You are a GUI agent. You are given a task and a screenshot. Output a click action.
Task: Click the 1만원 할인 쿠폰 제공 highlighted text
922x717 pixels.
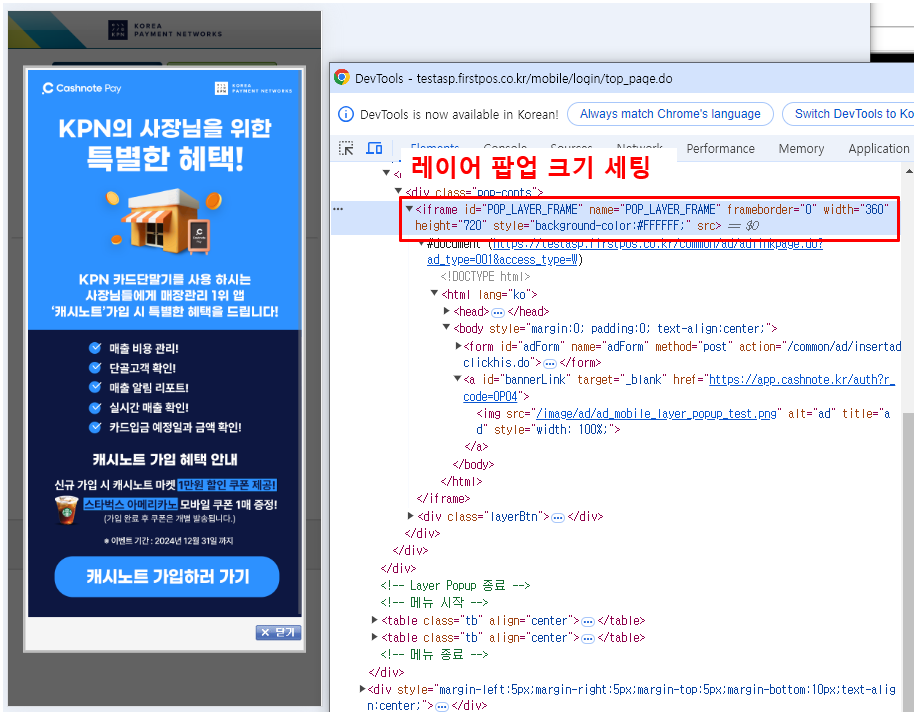pos(227,485)
